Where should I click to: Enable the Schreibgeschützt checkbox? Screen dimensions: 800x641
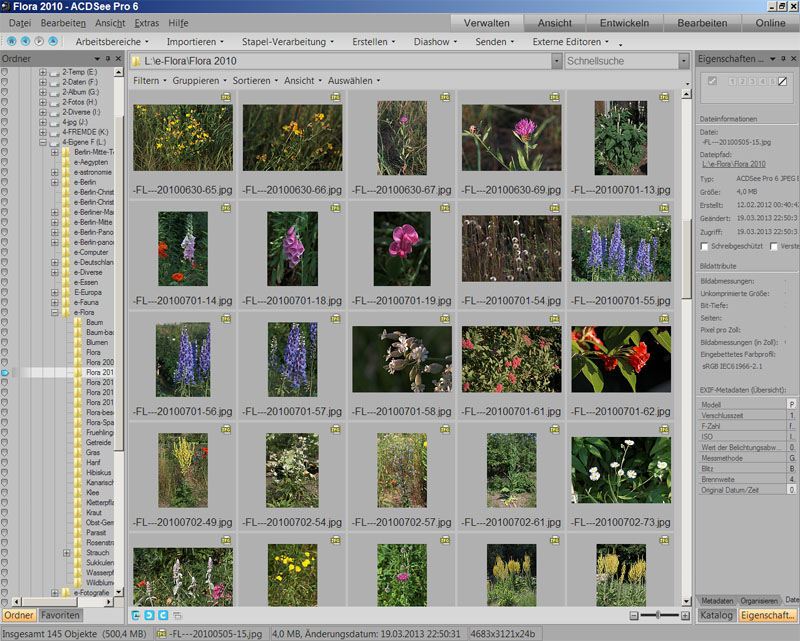705,245
